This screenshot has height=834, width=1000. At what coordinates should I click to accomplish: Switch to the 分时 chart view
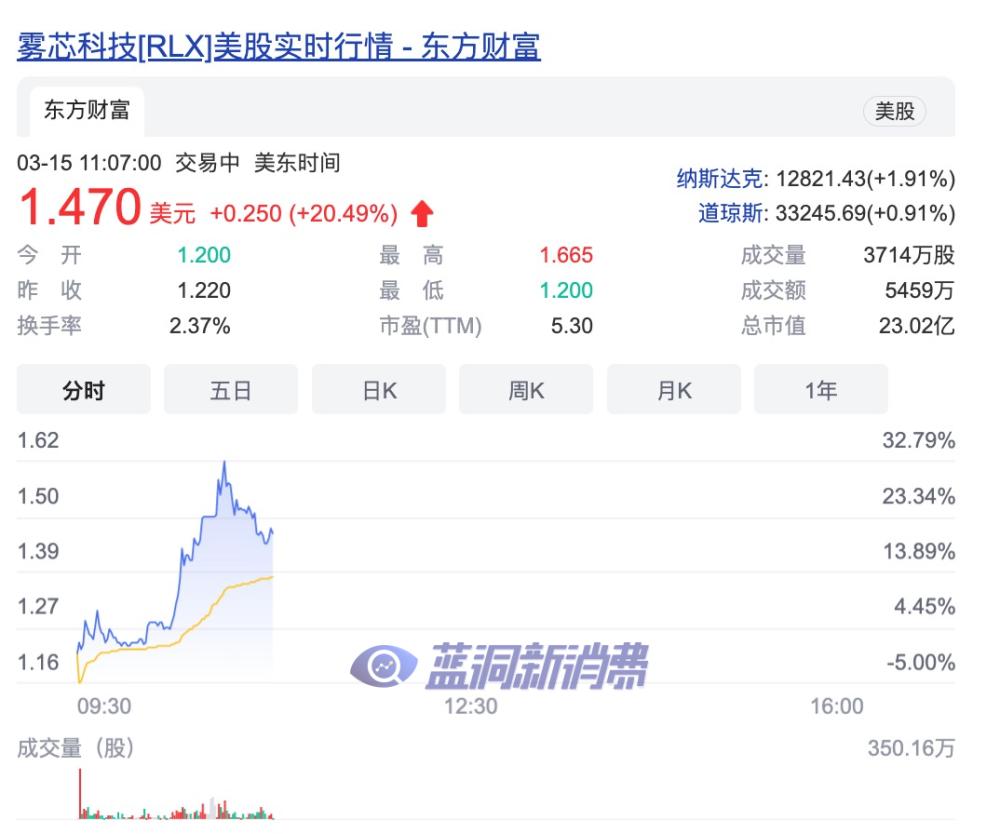[83, 390]
